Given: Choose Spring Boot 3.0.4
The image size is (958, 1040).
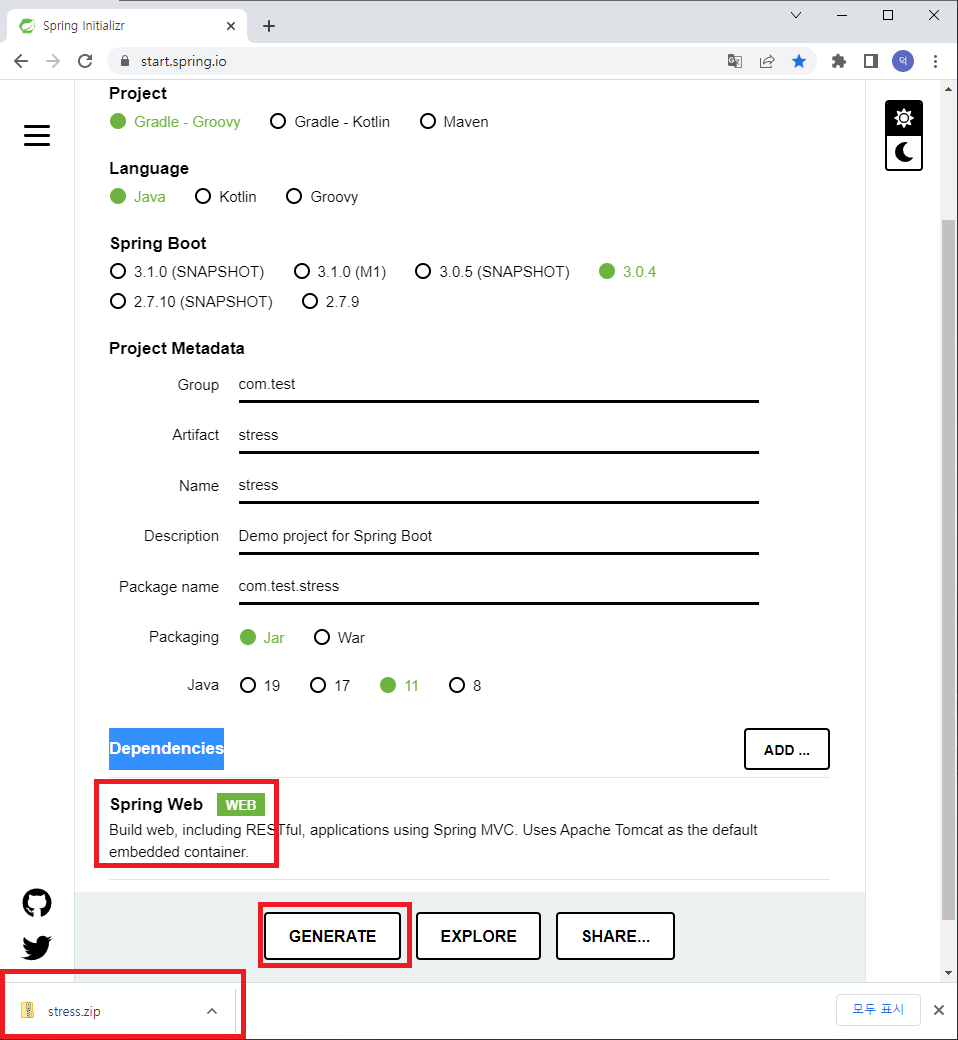Looking at the screenshot, I should point(628,271).
